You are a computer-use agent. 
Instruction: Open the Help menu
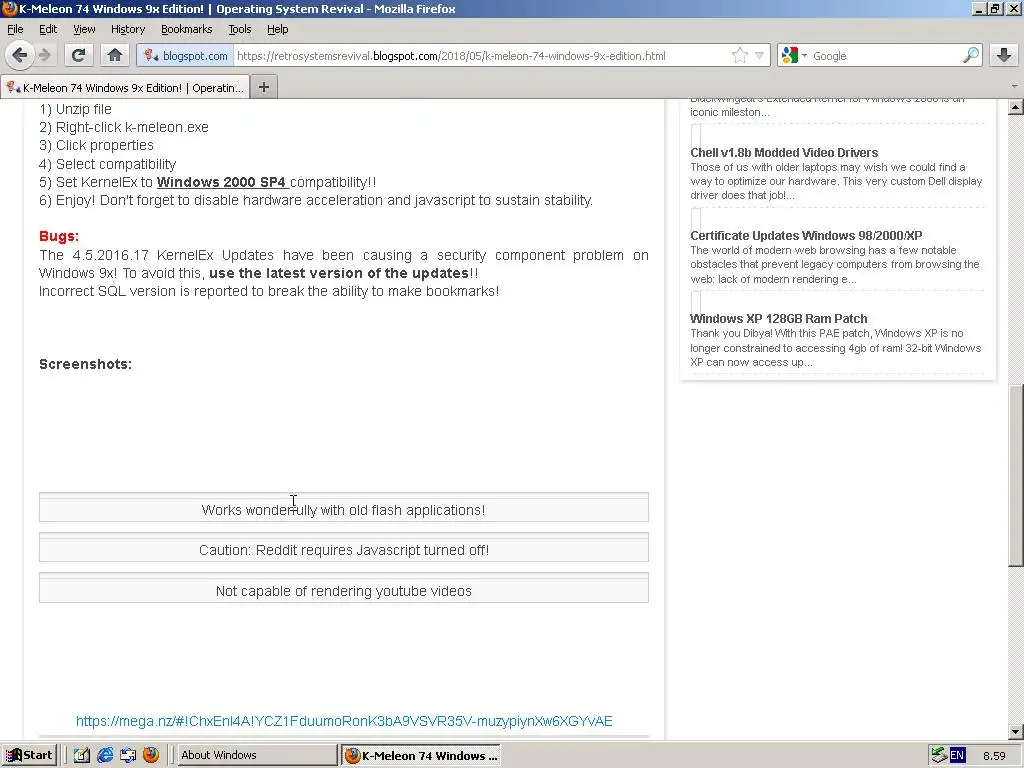pos(278,29)
